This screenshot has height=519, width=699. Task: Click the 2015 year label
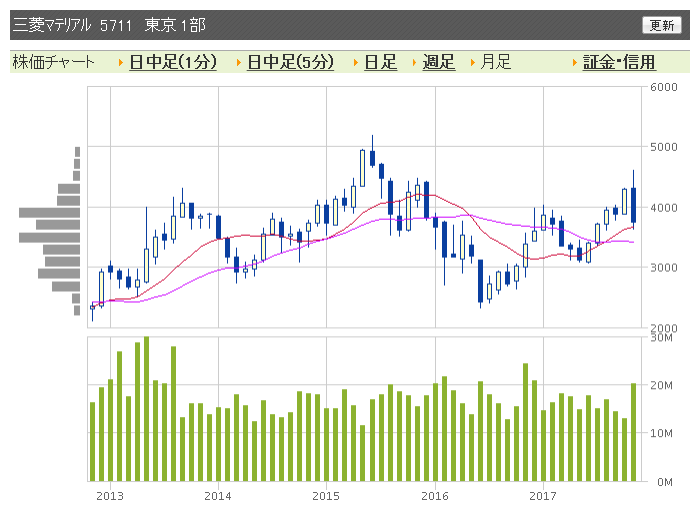[326, 496]
